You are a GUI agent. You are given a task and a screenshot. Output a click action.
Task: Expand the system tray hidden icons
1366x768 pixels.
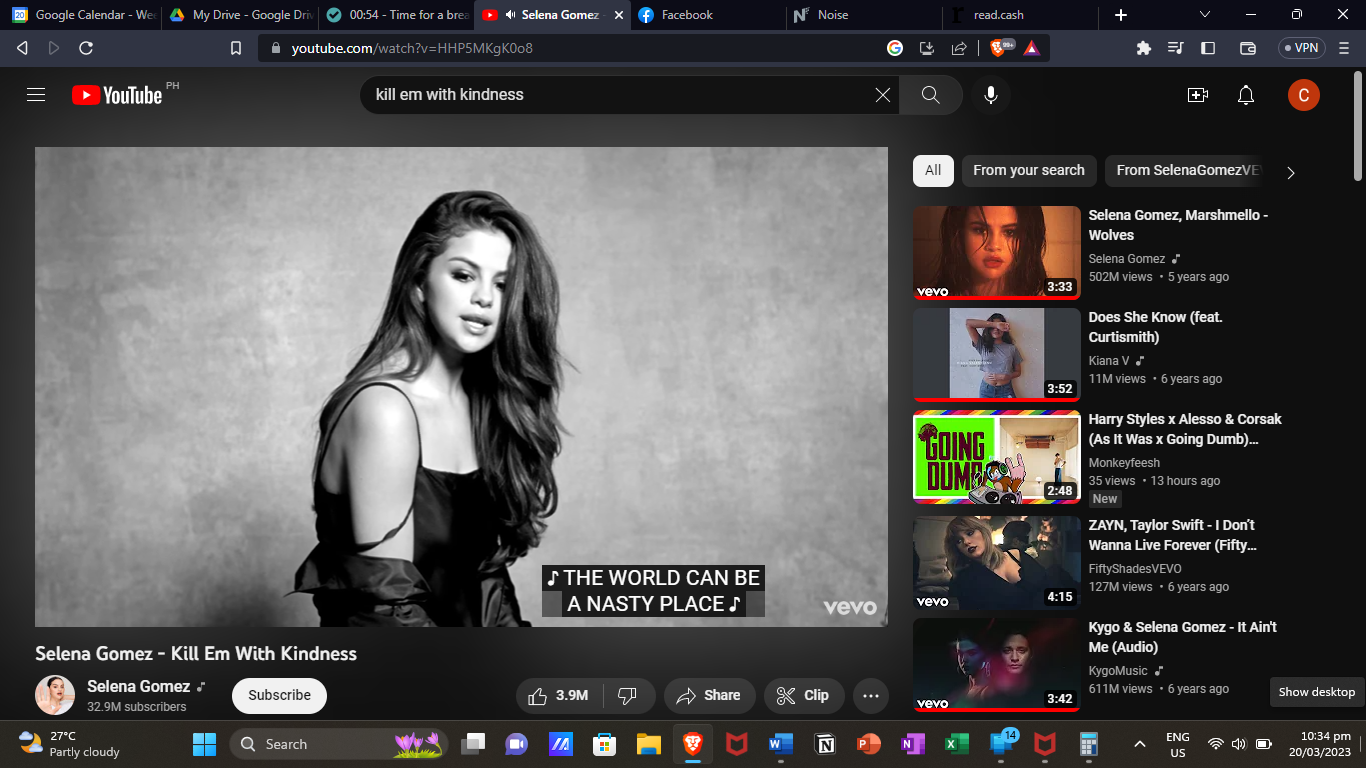coord(1139,744)
